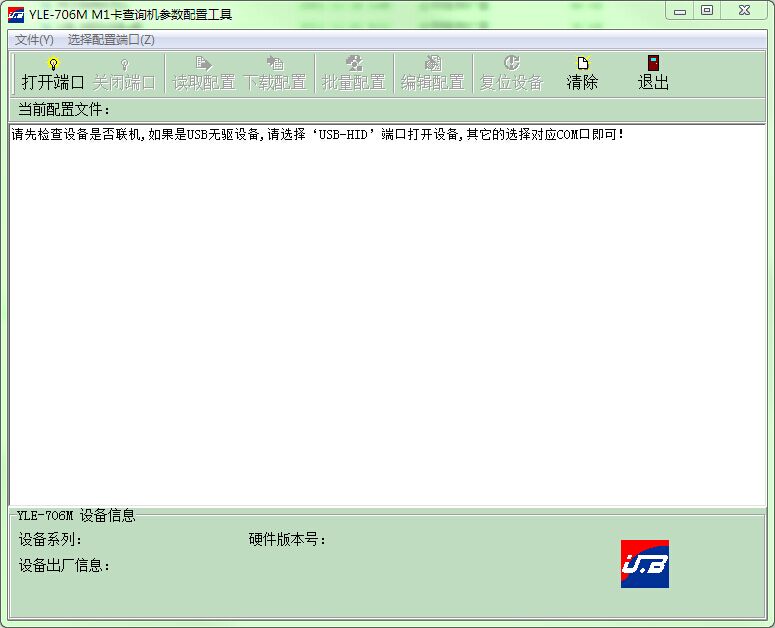Click the red and blue logo image
The width and height of the screenshot is (775, 628).
(x=644, y=564)
